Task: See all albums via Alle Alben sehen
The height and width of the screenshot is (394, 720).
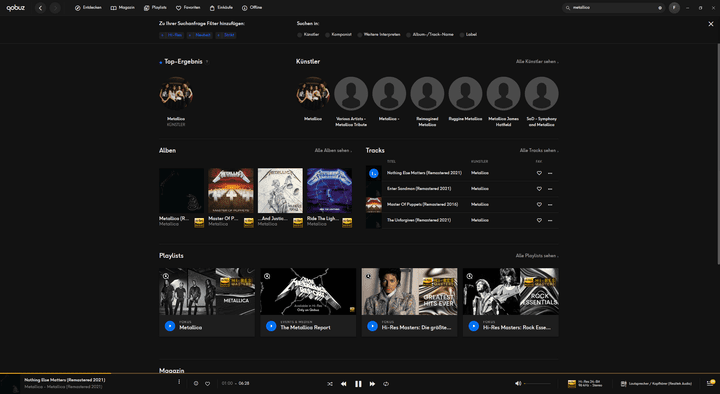Action: coord(333,151)
